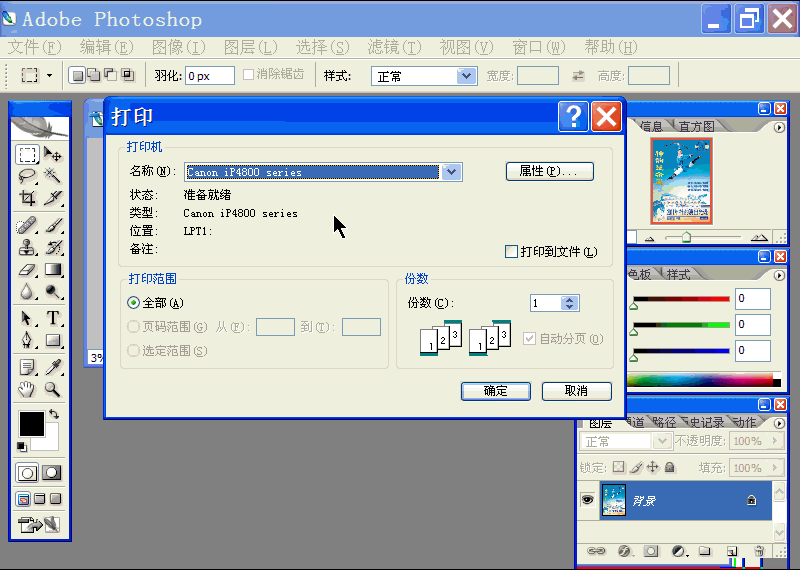Select the Hand tool
Viewport: 800px width, 570px height.
pos(27,389)
